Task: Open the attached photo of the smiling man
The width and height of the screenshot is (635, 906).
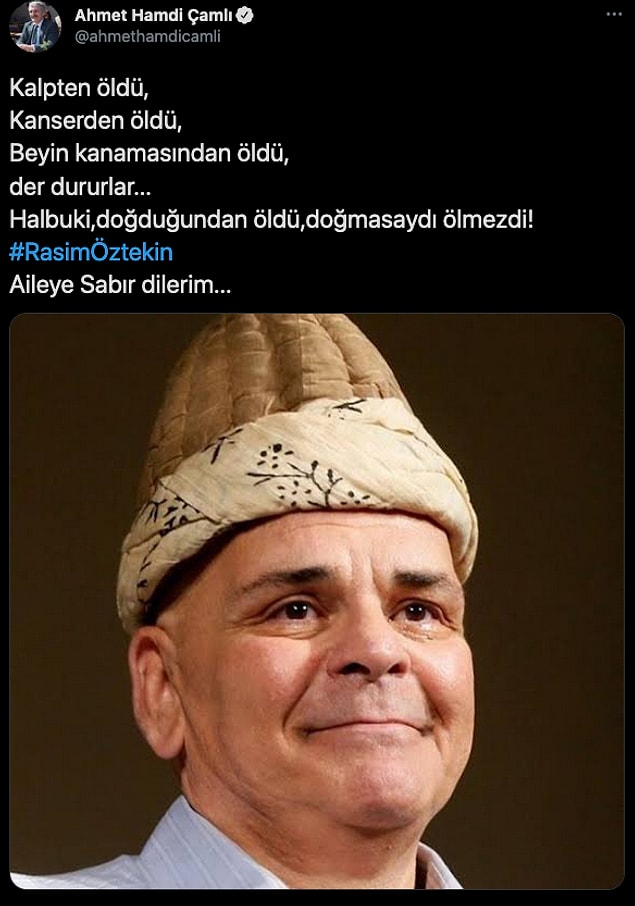Action: click(317, 601)
